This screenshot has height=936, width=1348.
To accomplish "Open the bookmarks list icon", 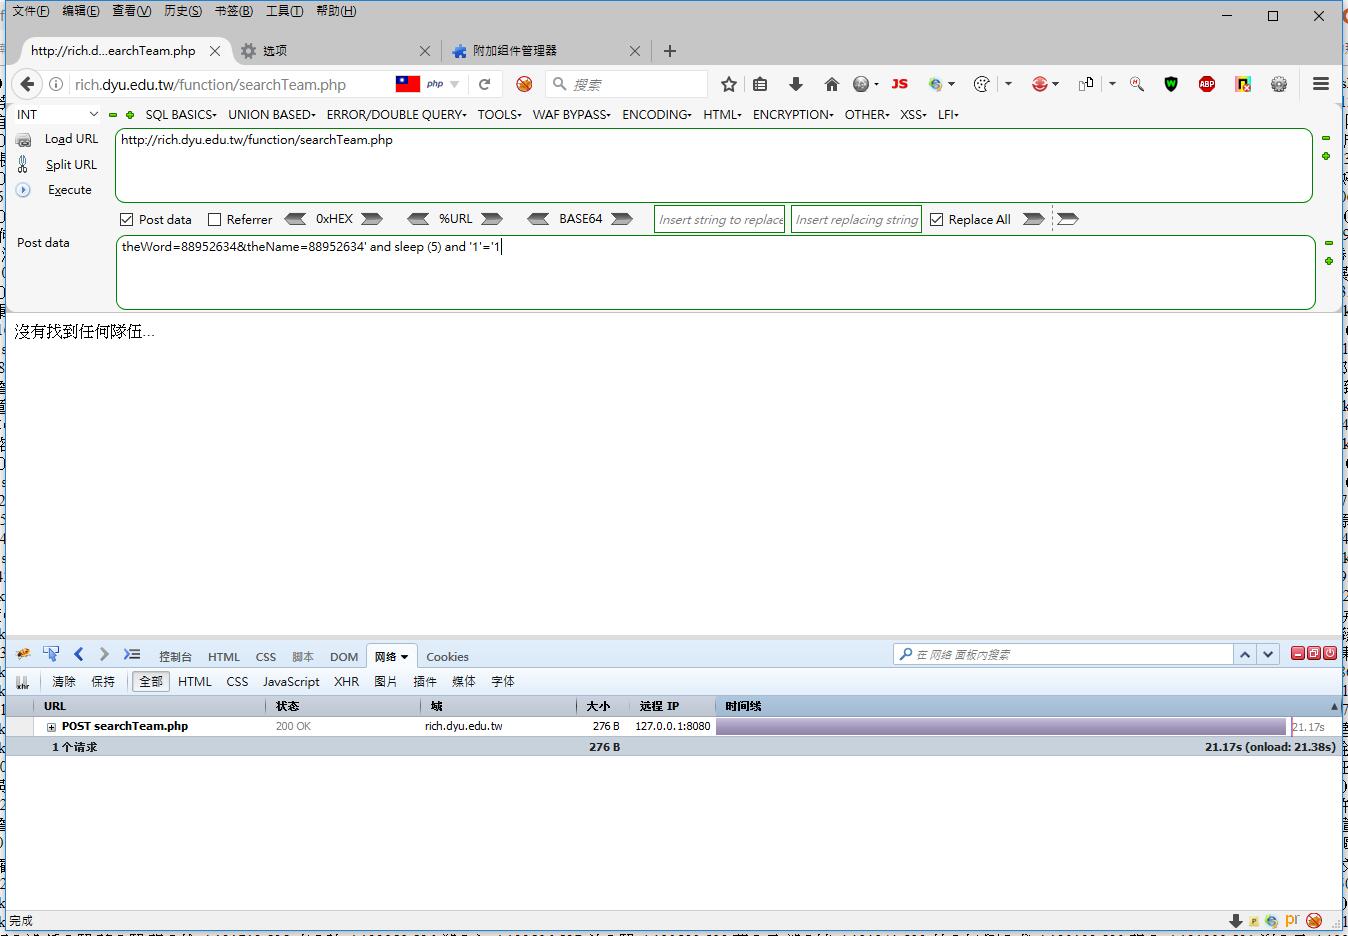I will tap(760, 84).
